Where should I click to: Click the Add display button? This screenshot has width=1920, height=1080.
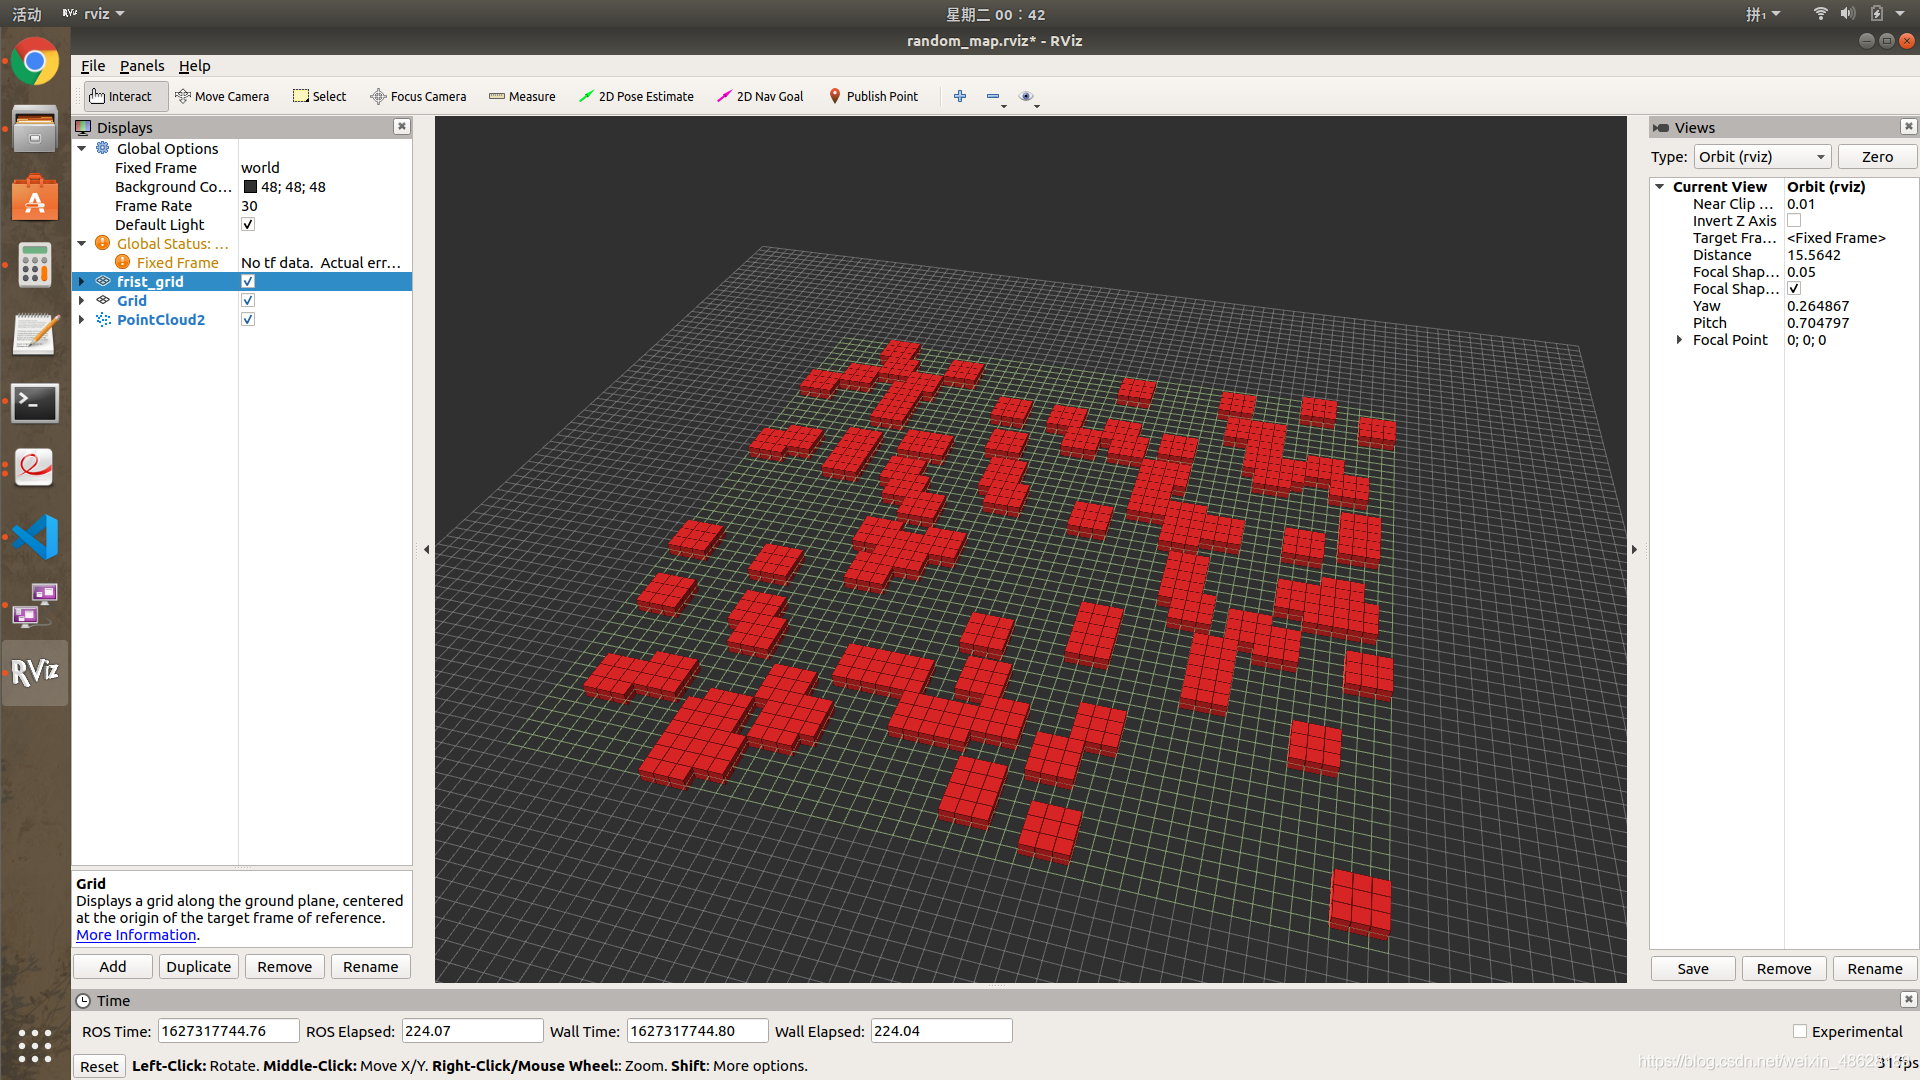tap(113, 967)
